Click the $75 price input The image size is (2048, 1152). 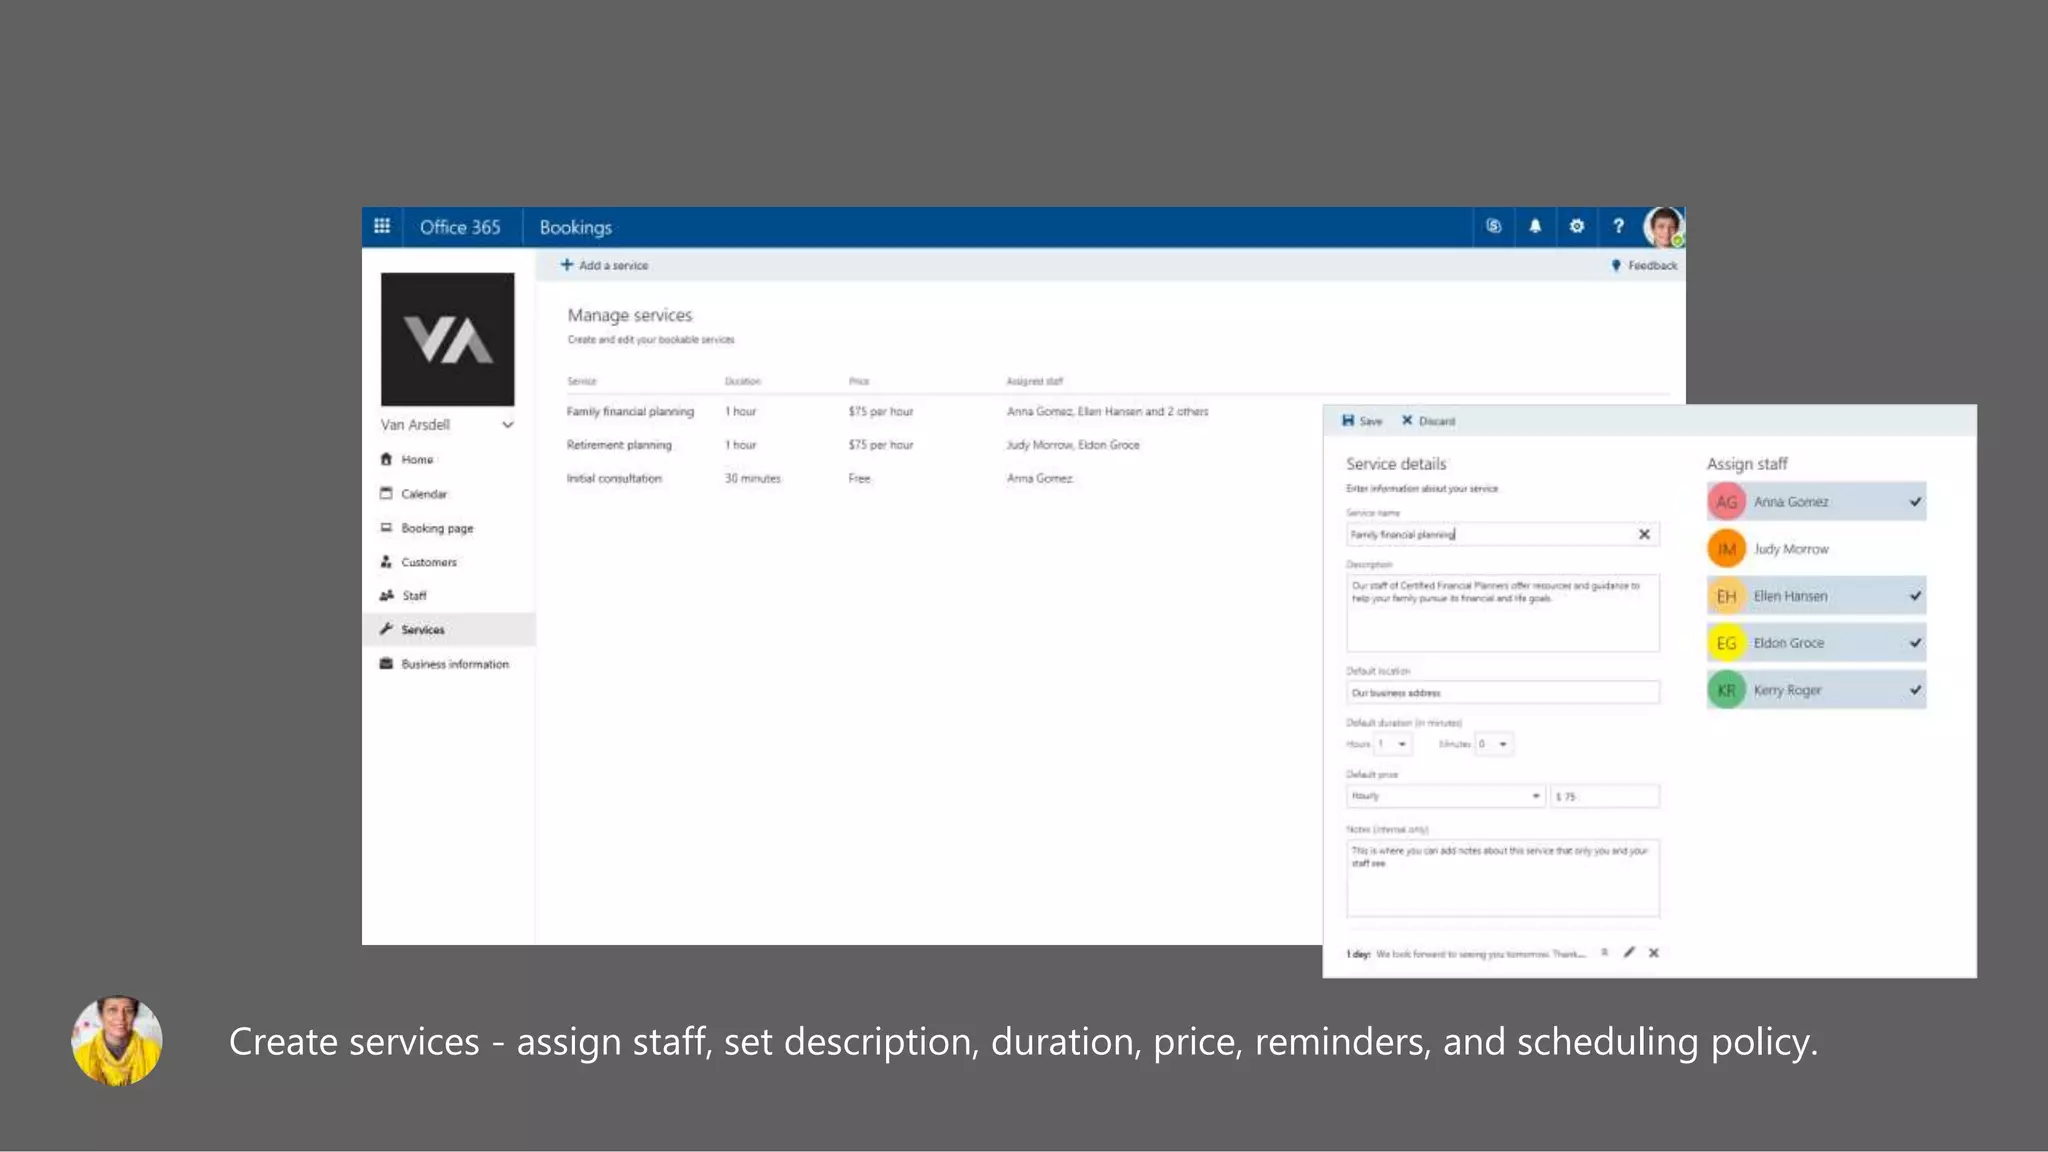[1604, 797]
